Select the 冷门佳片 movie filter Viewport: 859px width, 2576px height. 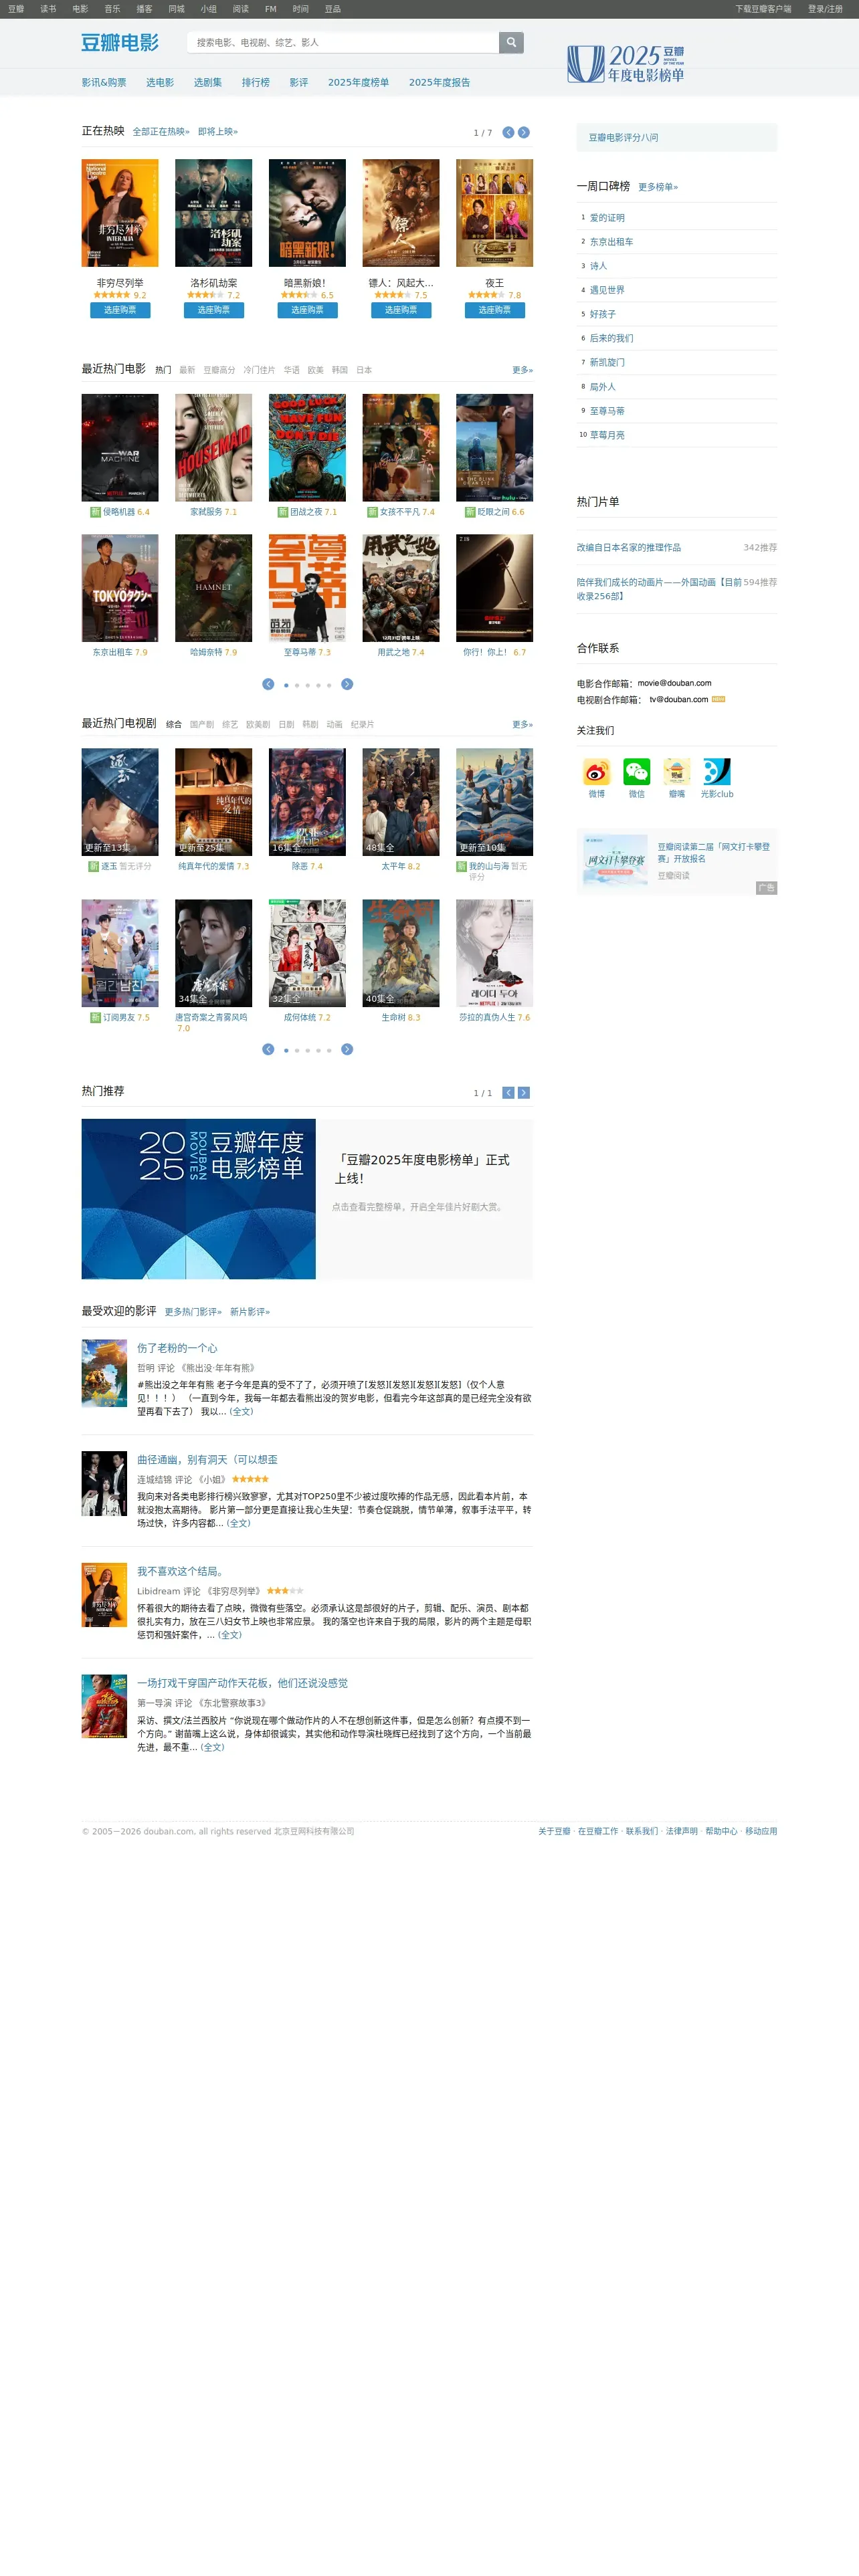[x=259, y=370]
